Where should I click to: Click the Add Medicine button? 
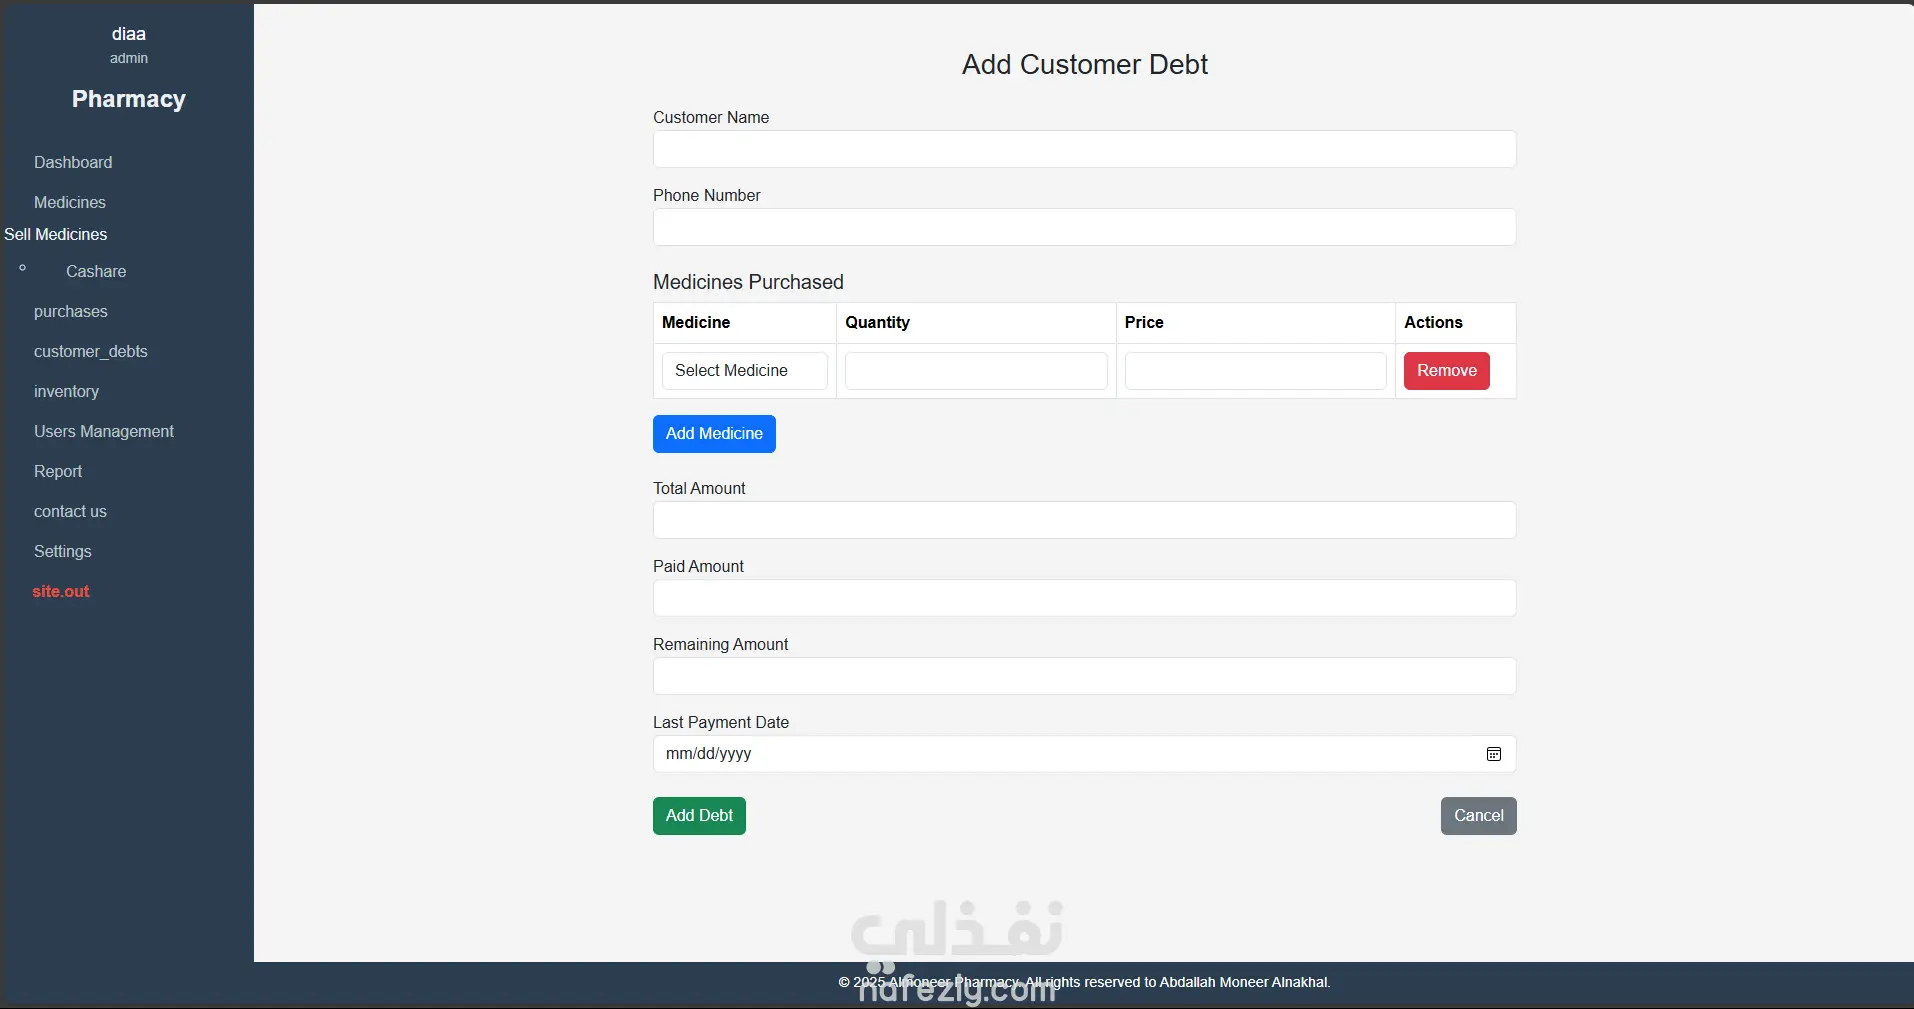714,434
